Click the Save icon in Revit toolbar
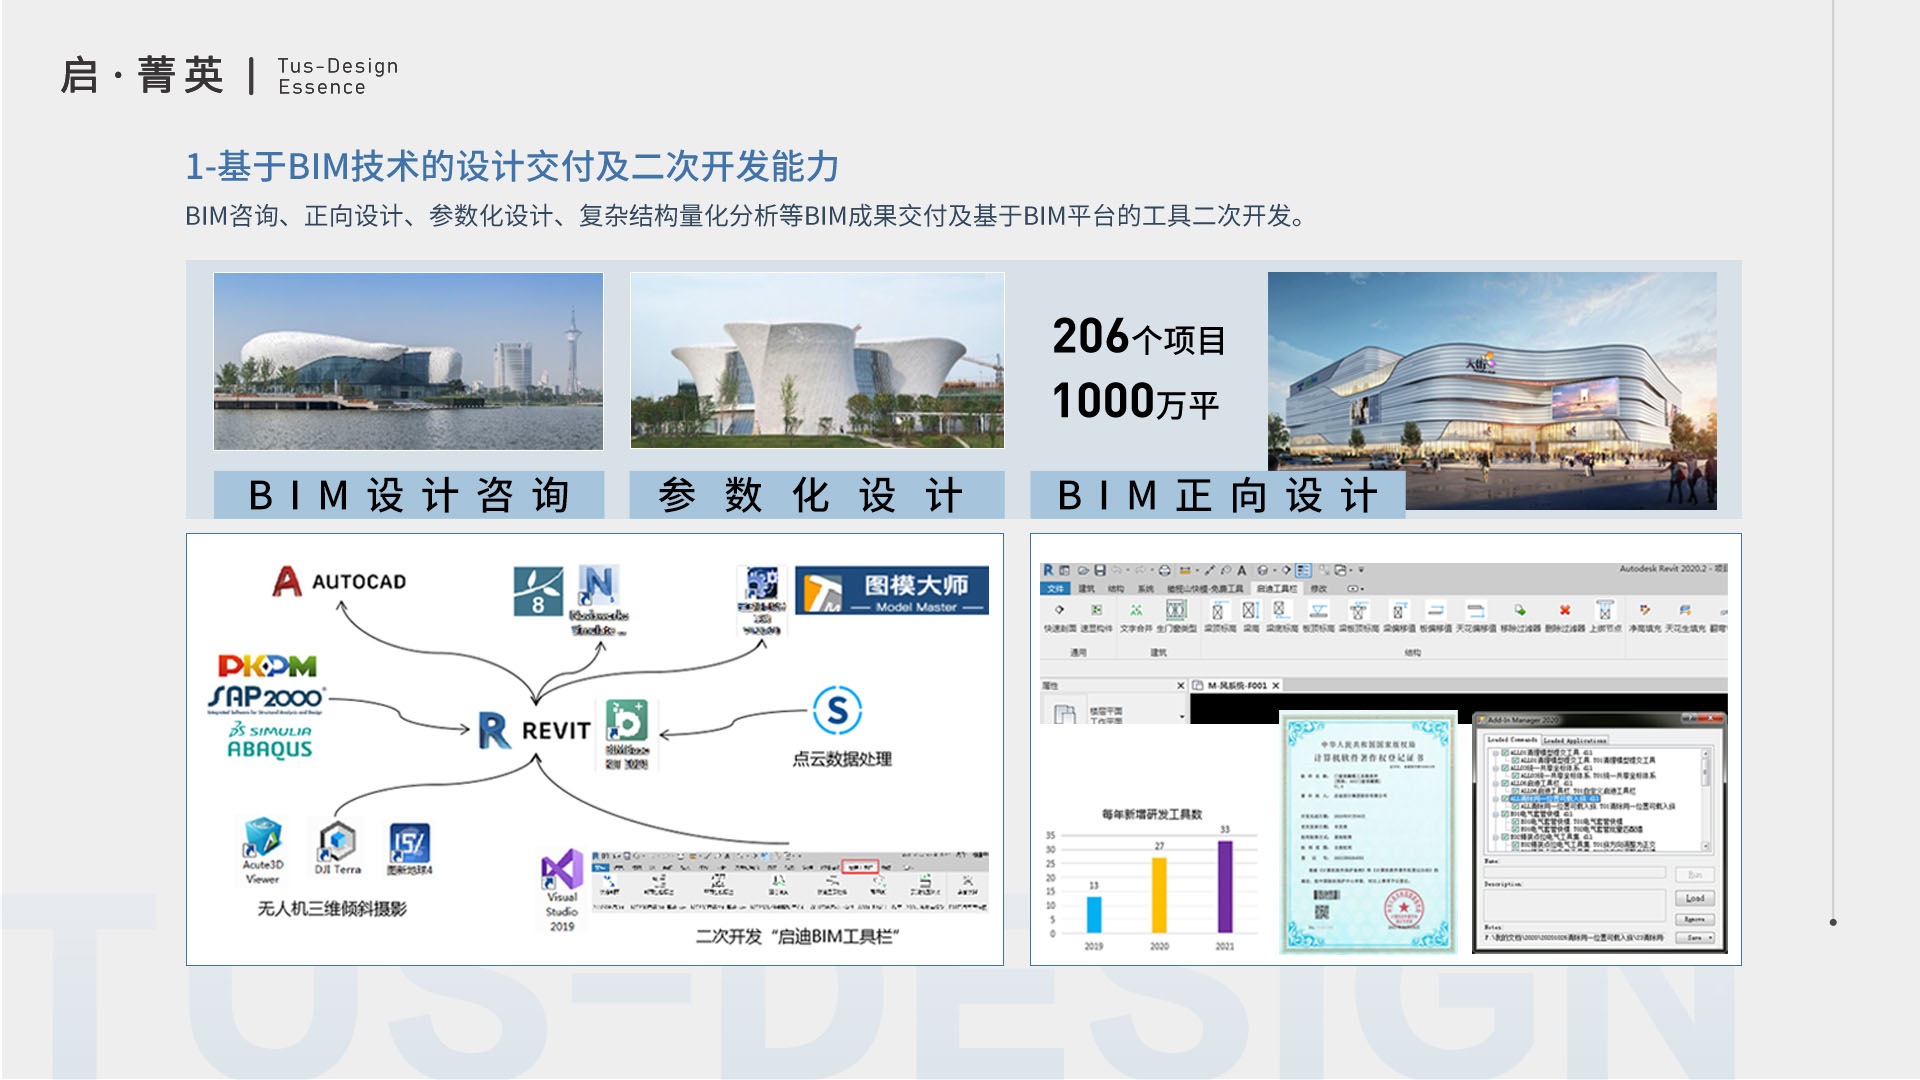1920x1080 pixels. tap(1100, 570)
